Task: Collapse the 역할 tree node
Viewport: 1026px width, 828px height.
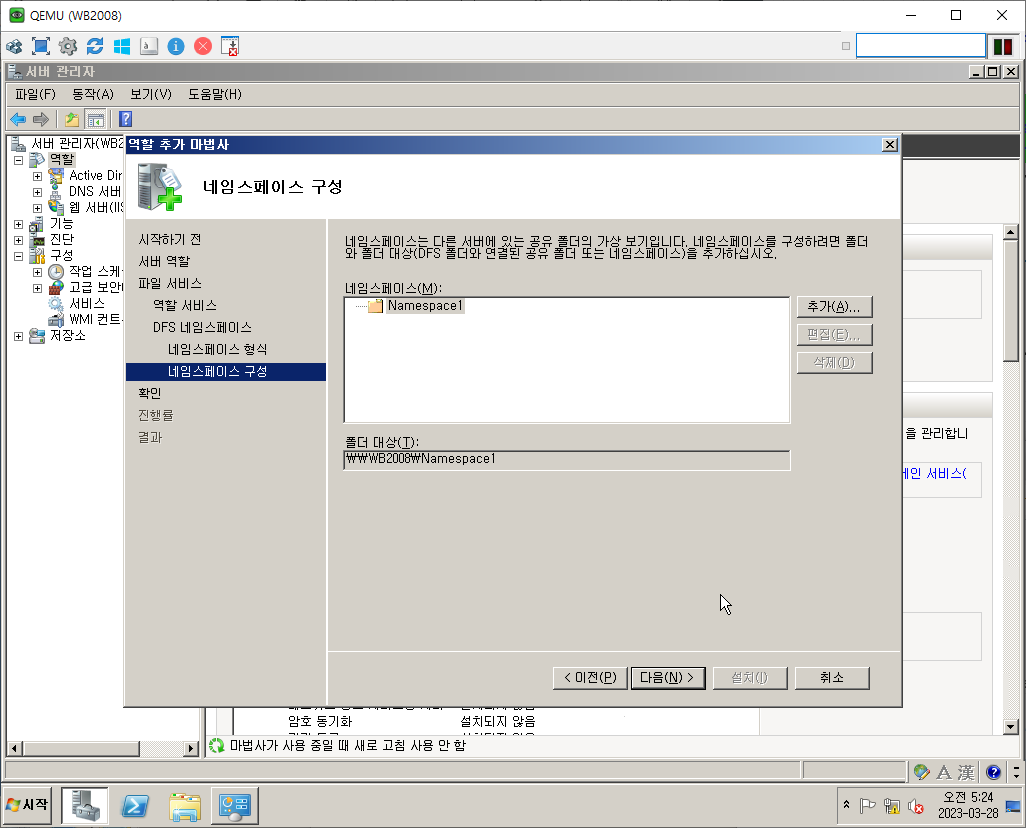Action: (18, 160)
